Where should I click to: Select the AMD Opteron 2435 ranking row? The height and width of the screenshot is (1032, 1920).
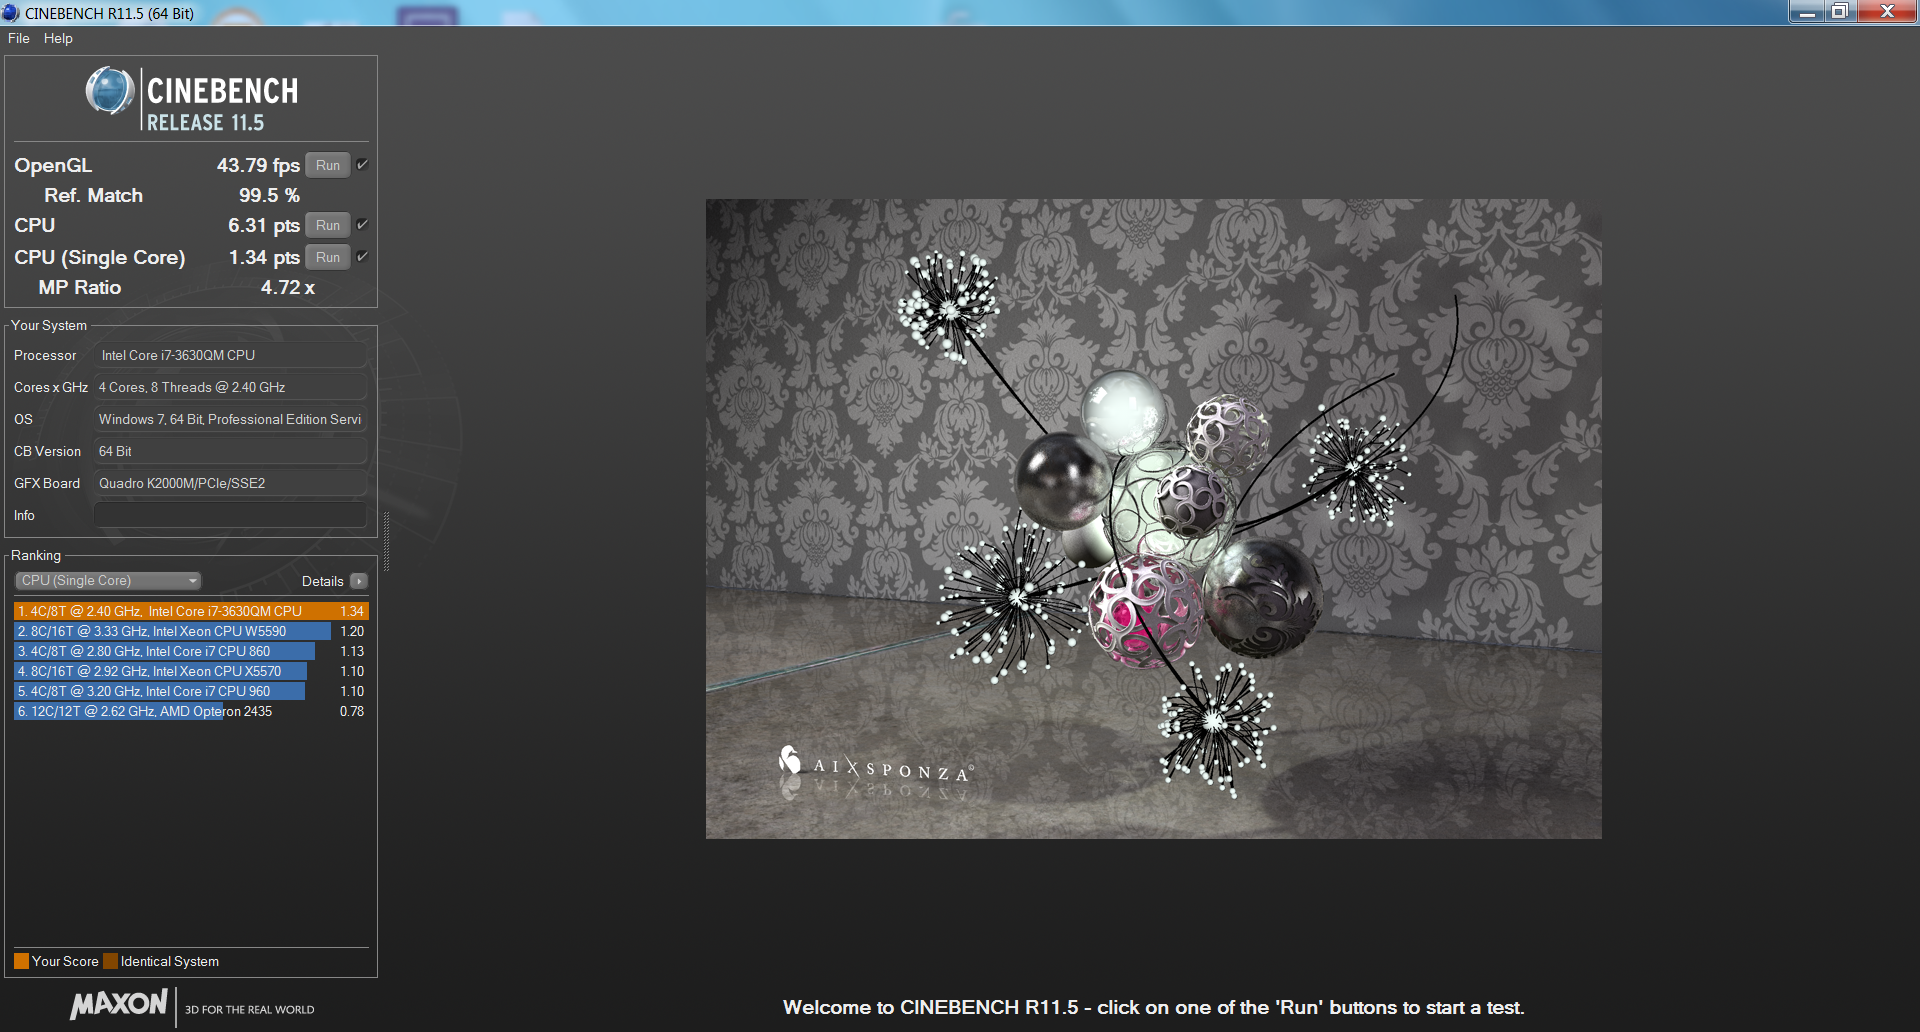191,711
